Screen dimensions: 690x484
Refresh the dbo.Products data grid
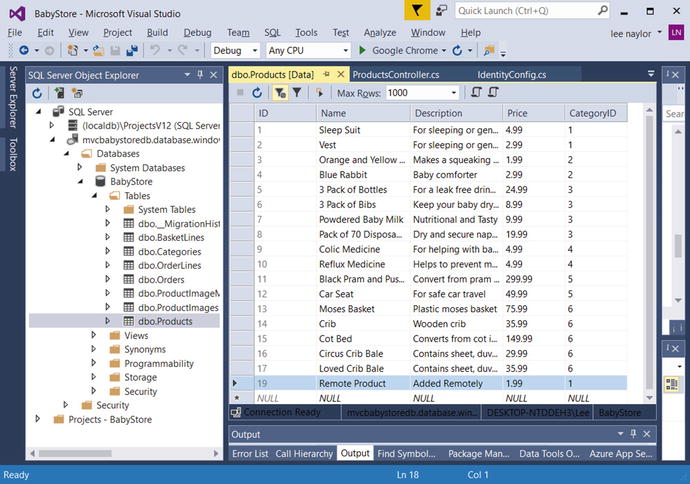[257, 93]
